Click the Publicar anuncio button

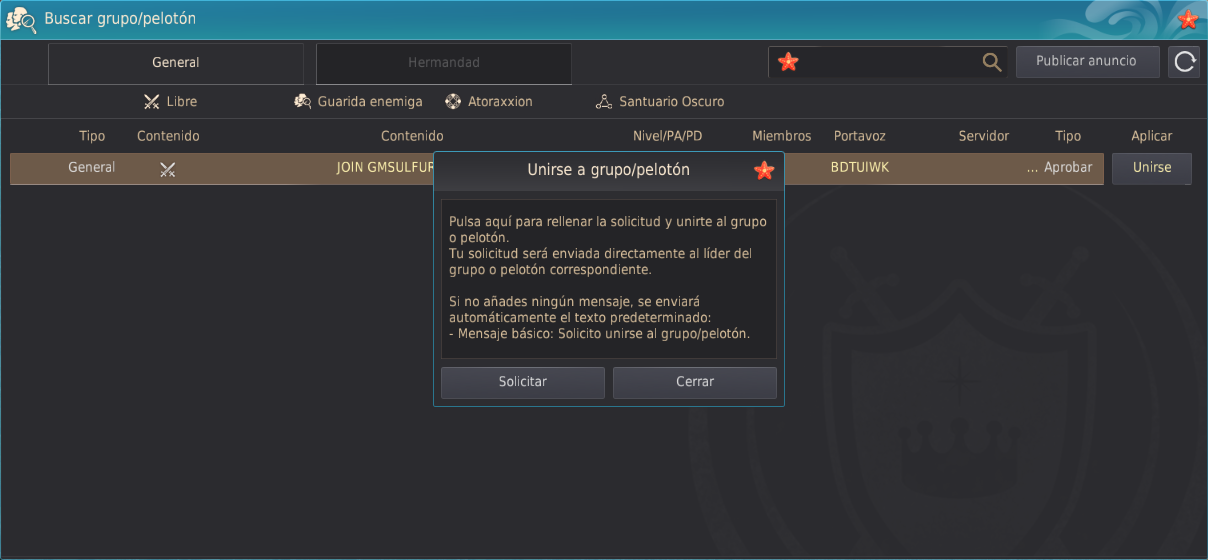1087,61
